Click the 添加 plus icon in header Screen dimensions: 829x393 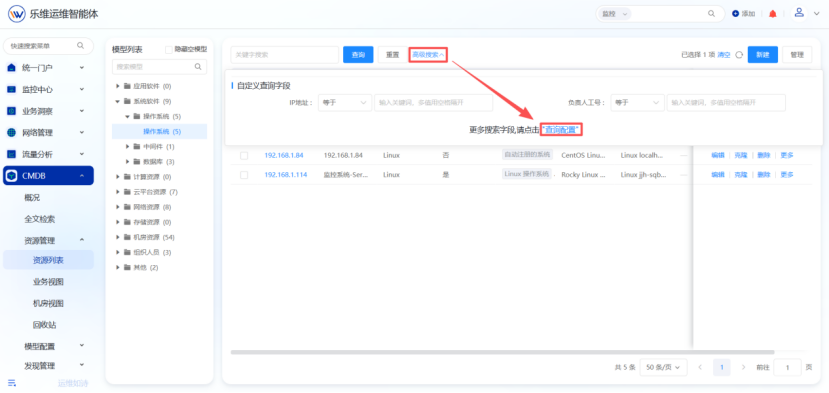(735, 14)
